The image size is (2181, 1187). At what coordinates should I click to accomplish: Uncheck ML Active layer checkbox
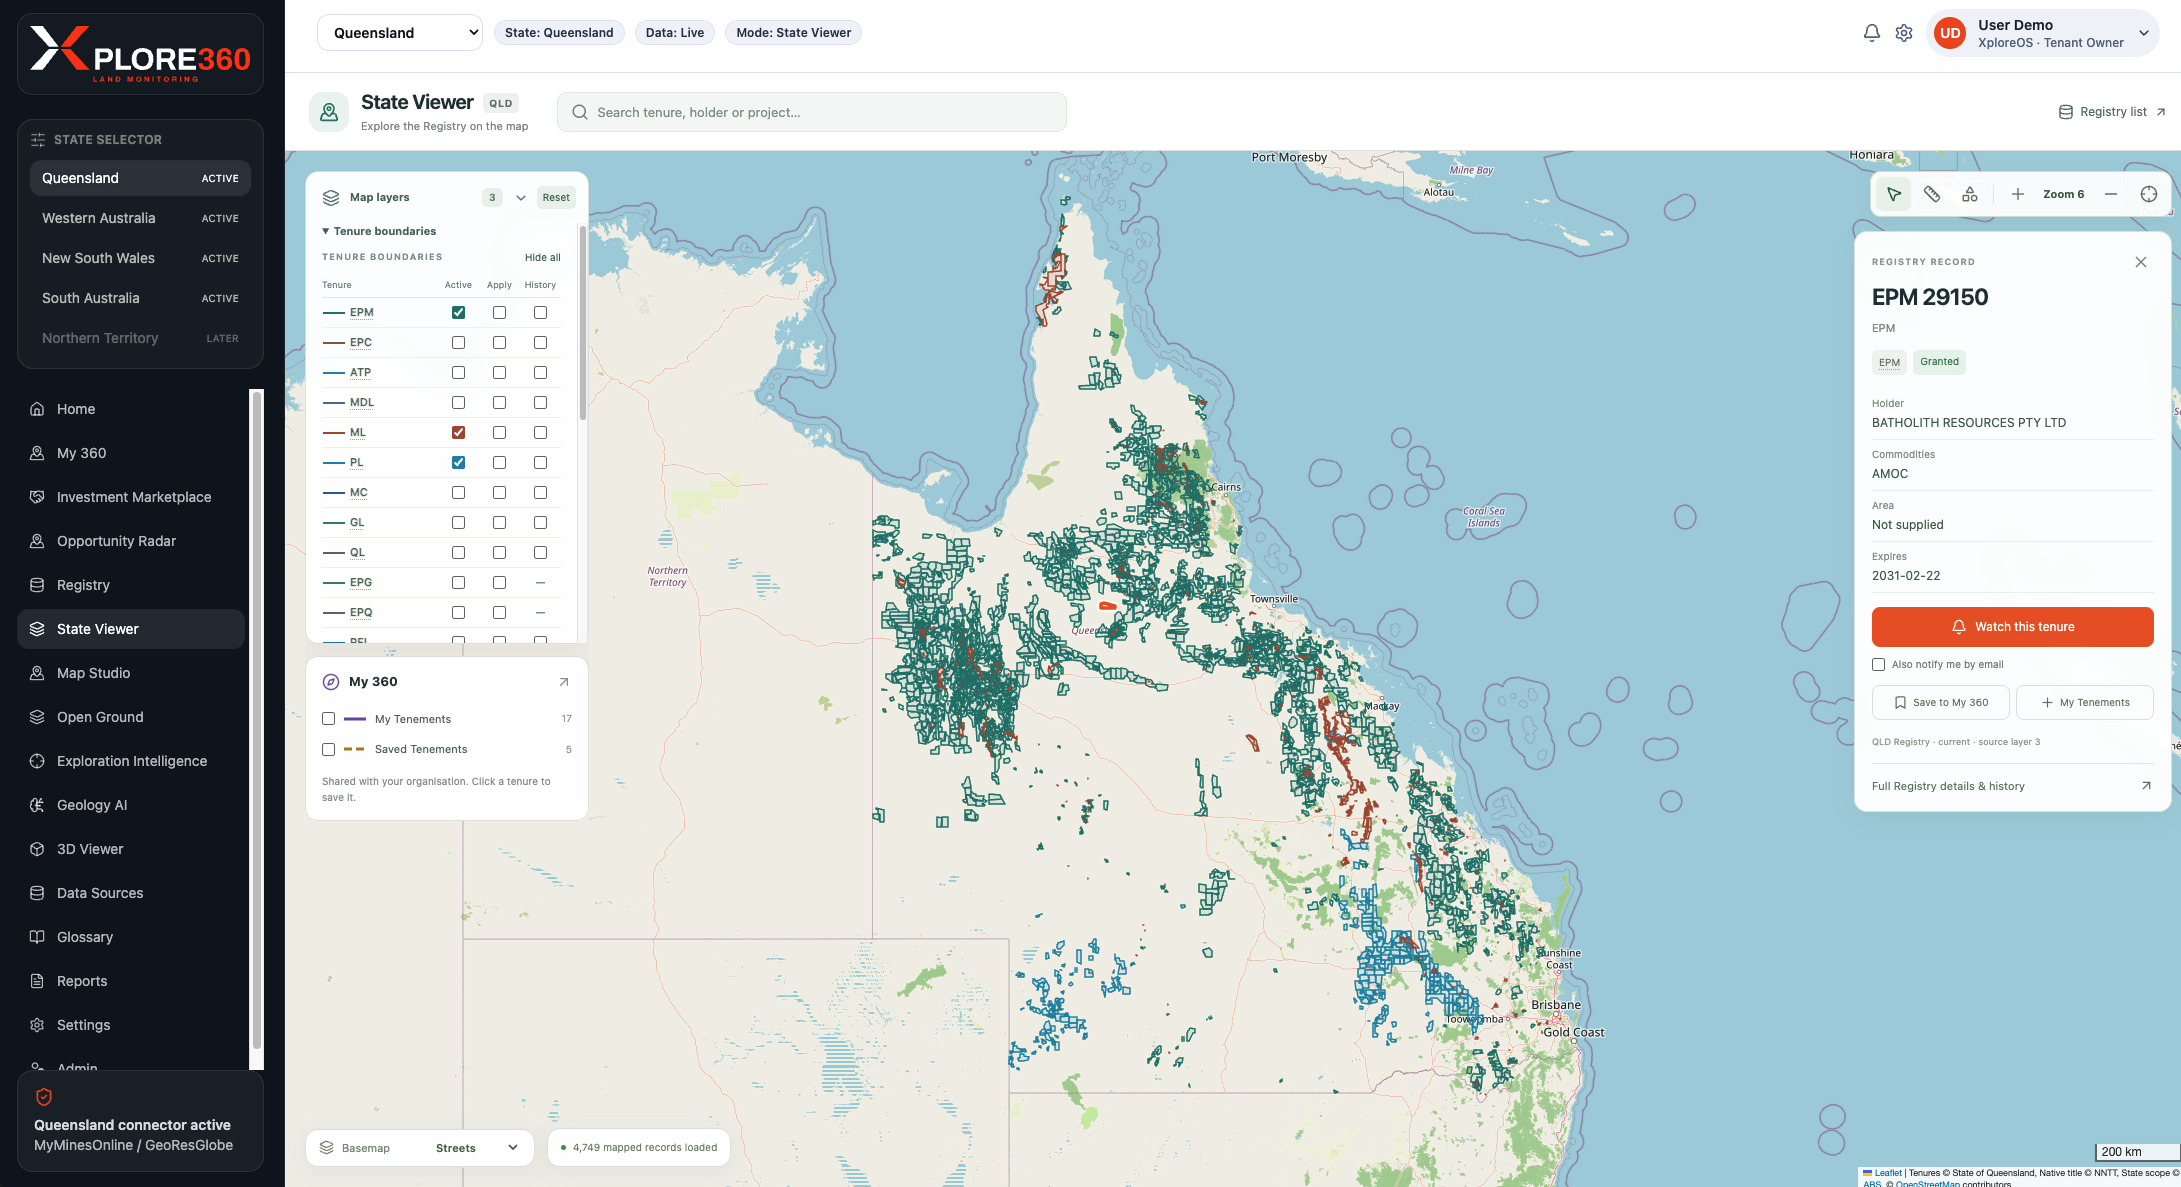[458, 433]
